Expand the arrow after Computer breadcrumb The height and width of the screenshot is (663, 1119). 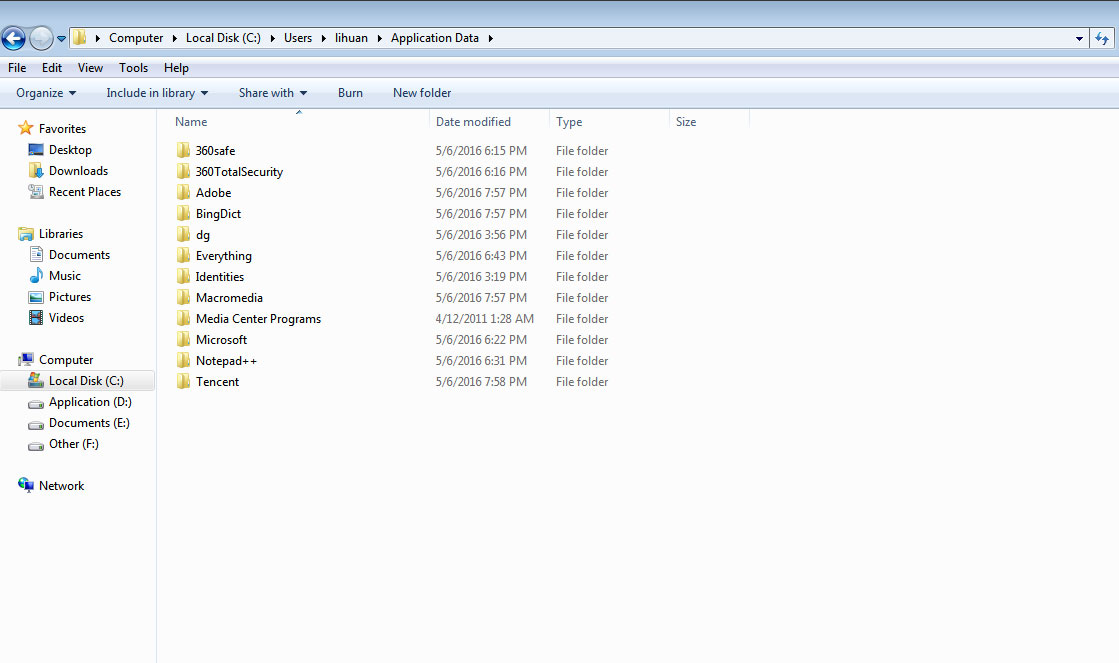point(174,39)
